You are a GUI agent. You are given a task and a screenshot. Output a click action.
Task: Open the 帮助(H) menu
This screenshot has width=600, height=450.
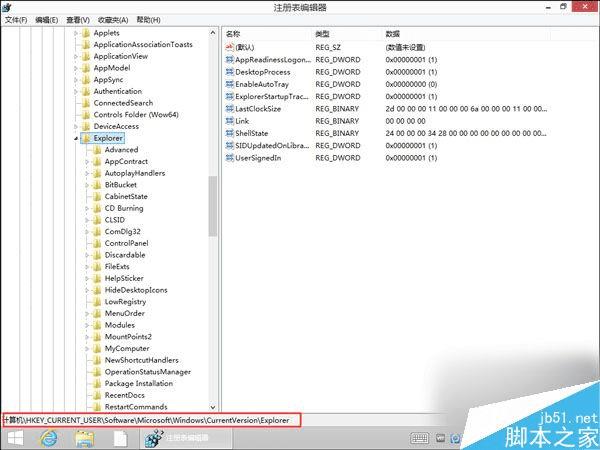[148, 20]
